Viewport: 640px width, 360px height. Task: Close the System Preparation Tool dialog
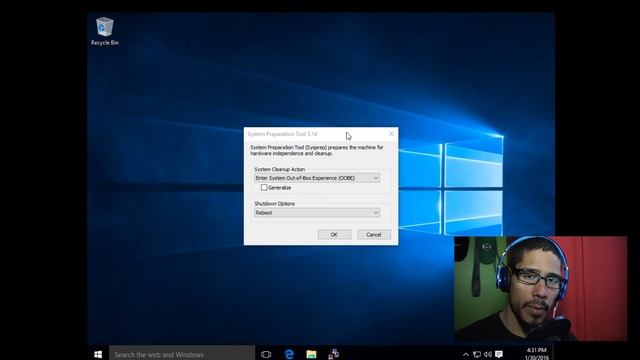coord(391,133)
